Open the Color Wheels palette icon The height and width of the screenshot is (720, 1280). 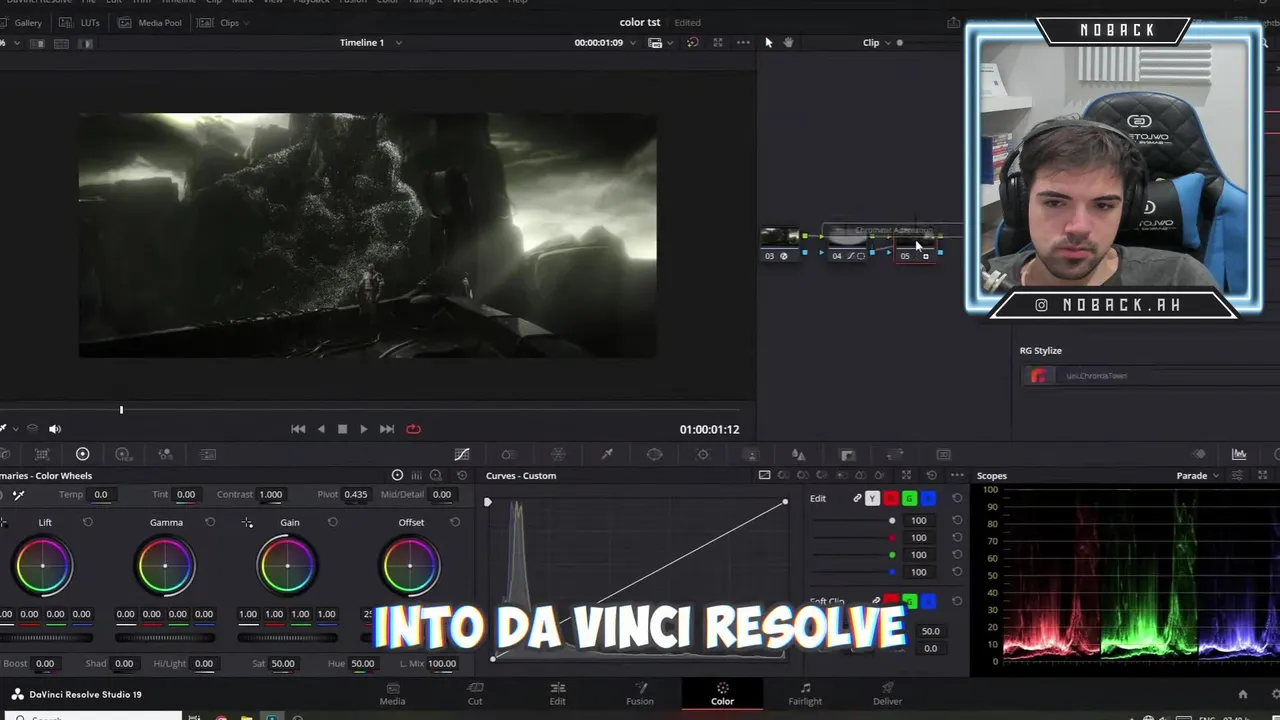click(x=83, y=454)
